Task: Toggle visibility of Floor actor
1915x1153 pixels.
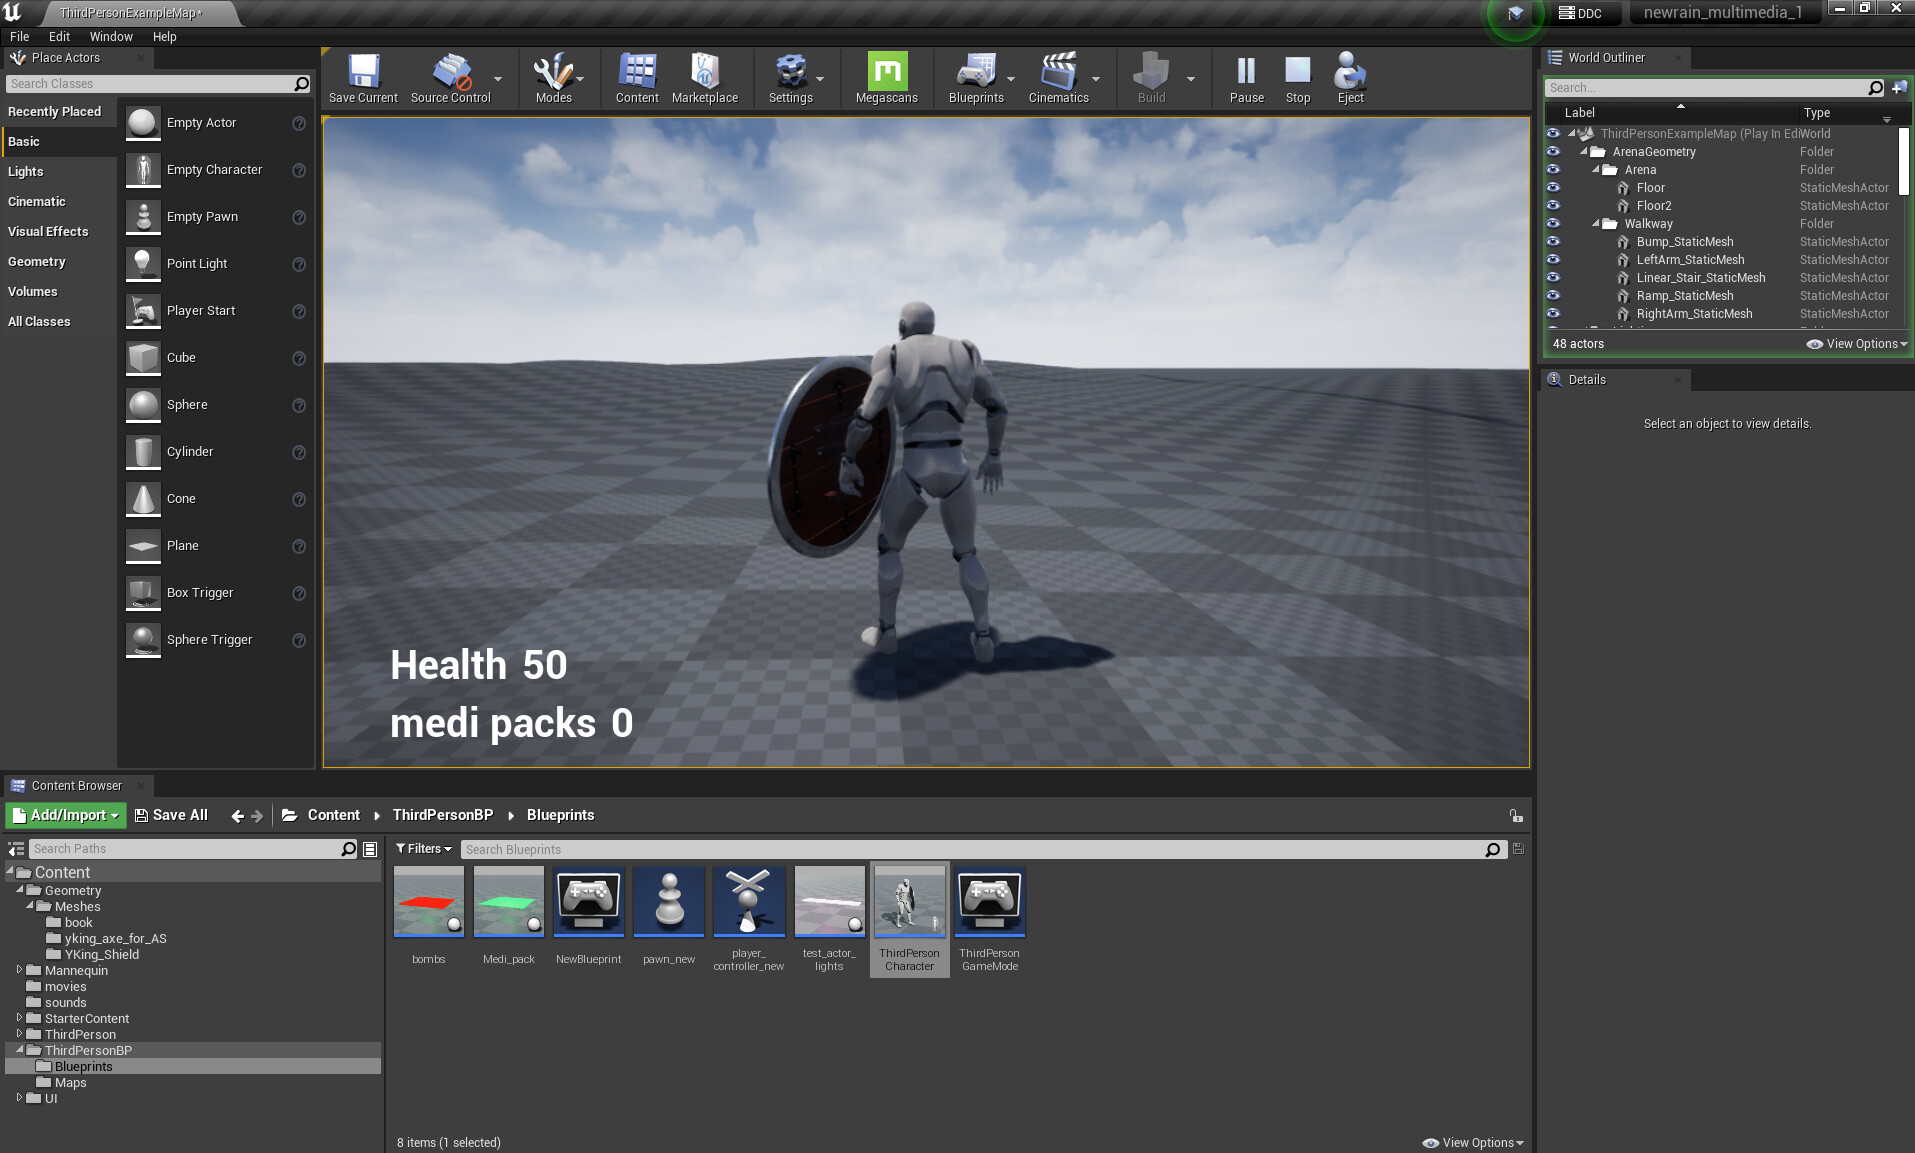Action: pos(1553,187)
